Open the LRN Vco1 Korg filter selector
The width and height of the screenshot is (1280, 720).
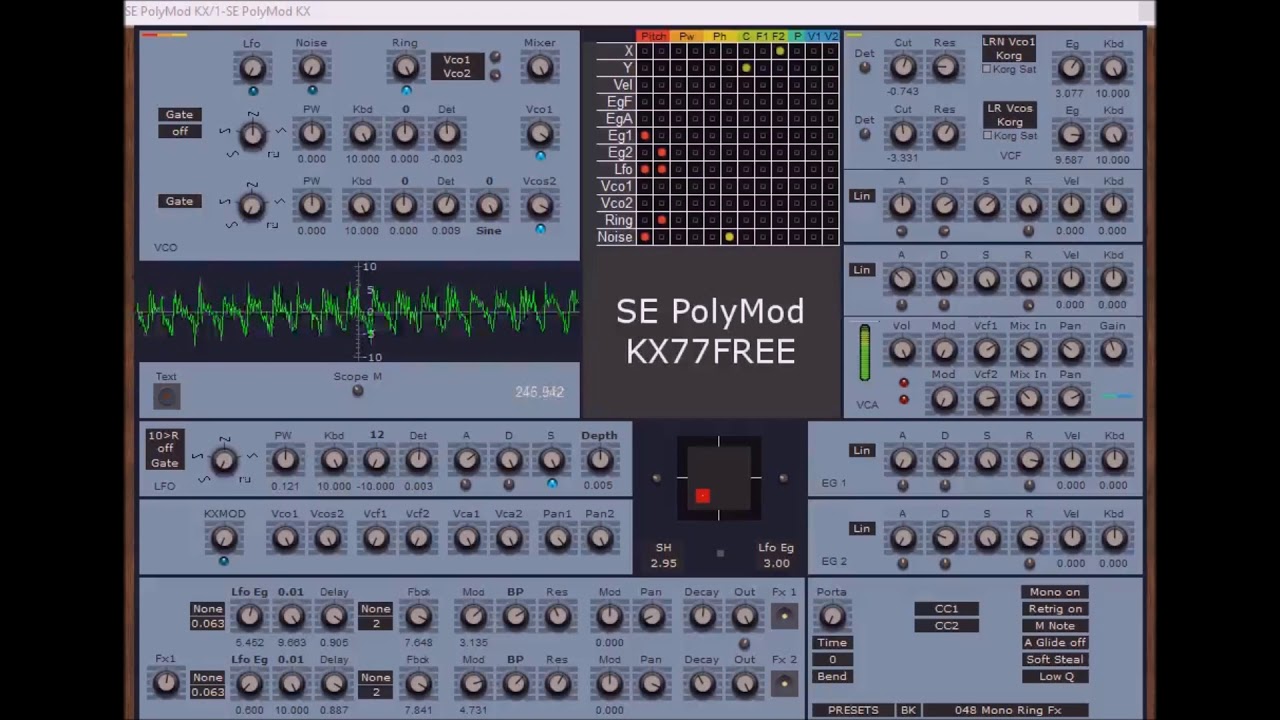click(x=1009, y=49)
